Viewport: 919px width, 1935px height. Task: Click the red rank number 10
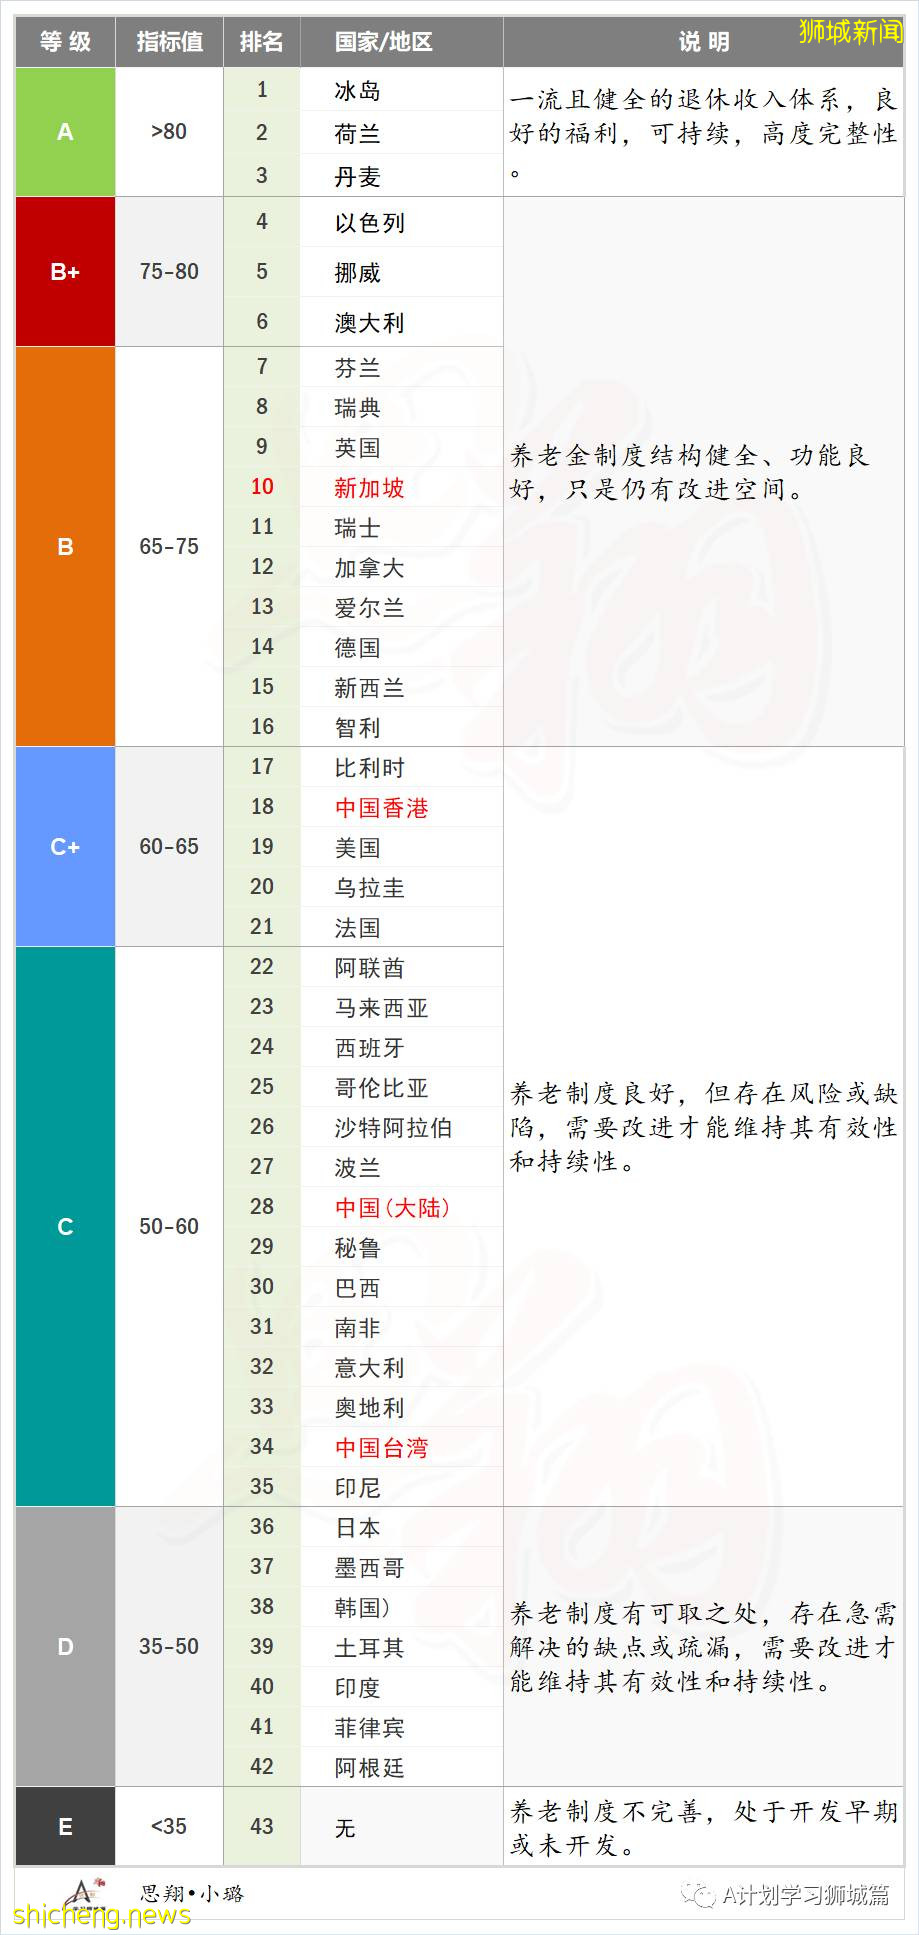click(x=262, y=487)
